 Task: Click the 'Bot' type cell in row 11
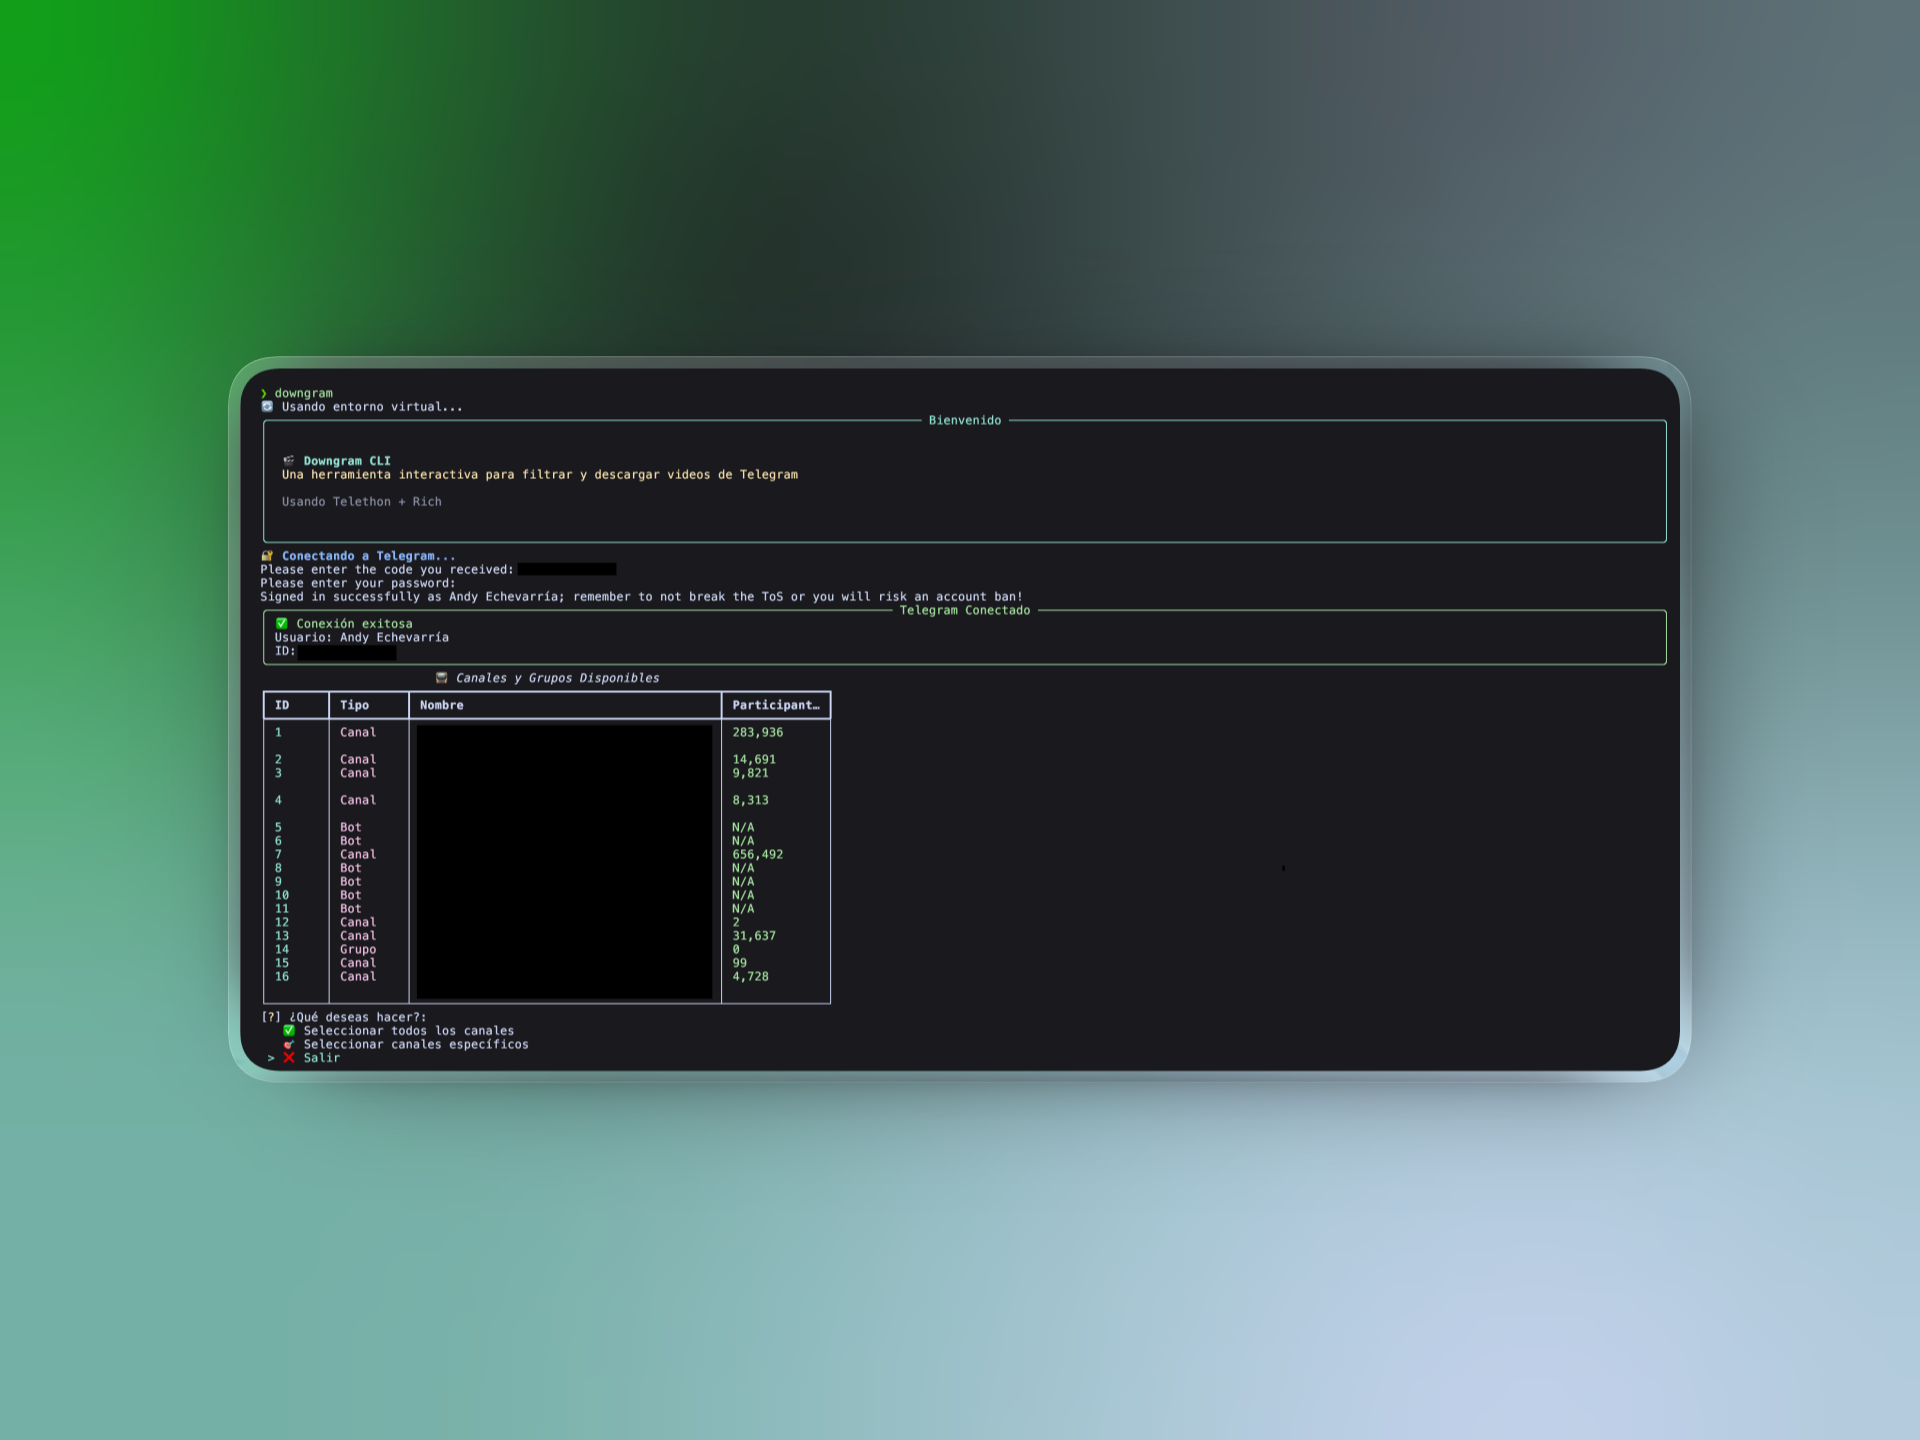[351, 909]
